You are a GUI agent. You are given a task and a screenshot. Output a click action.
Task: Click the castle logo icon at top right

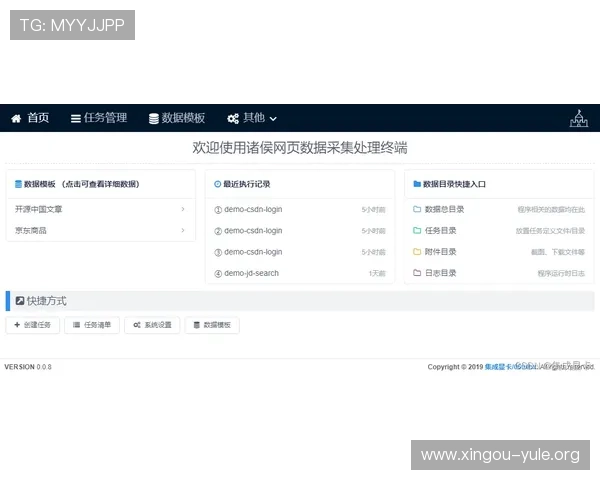pos(579,118)
